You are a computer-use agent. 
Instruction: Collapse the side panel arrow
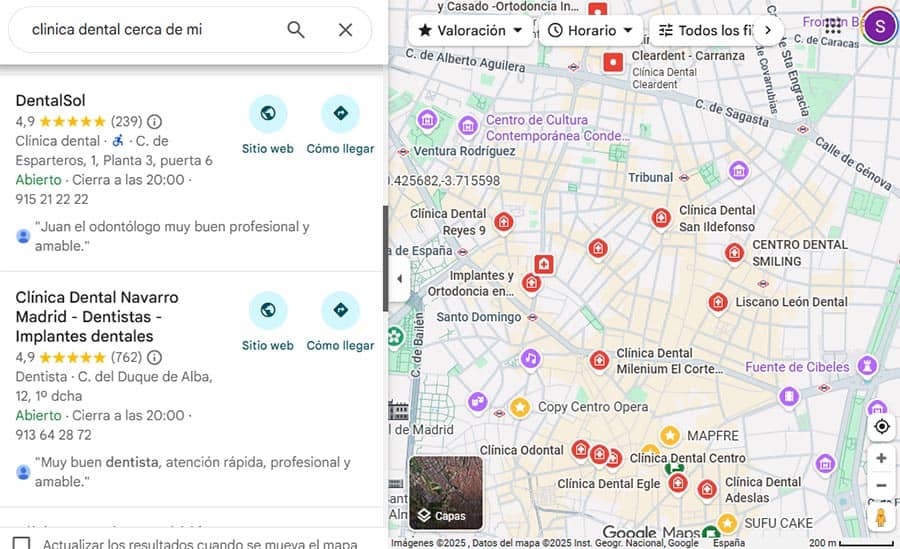[399, 279]
